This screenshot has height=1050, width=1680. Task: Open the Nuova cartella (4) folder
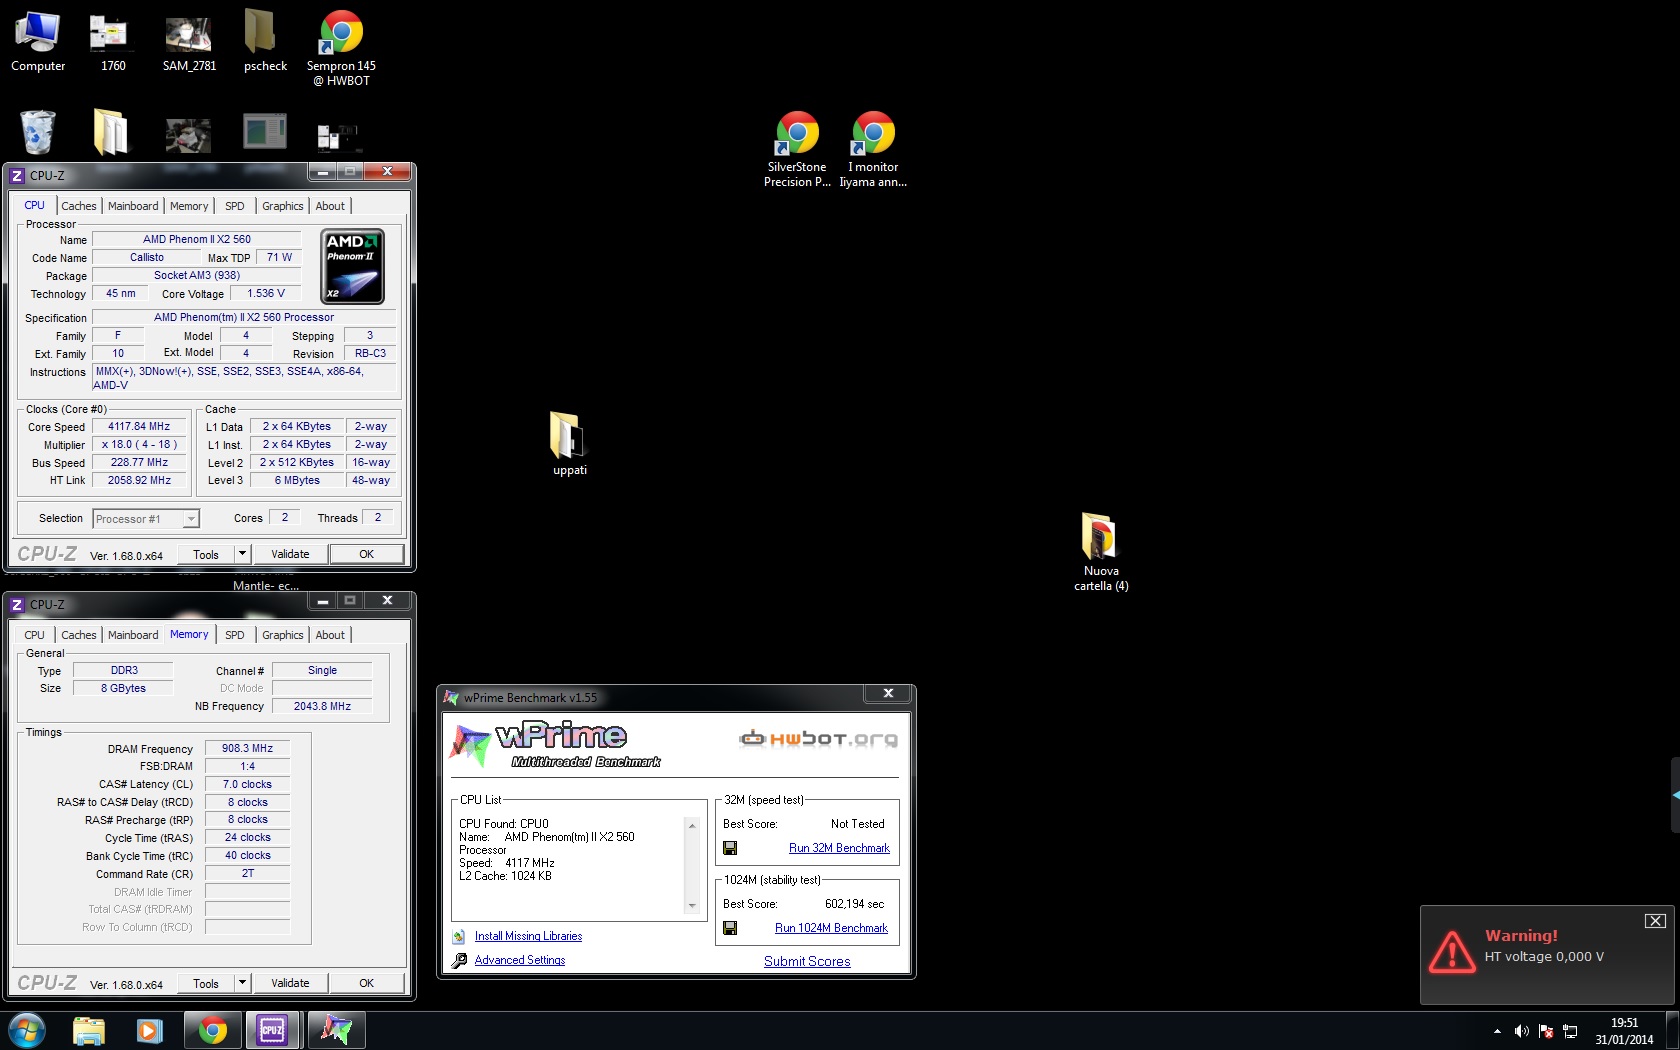click(1101, 552)
